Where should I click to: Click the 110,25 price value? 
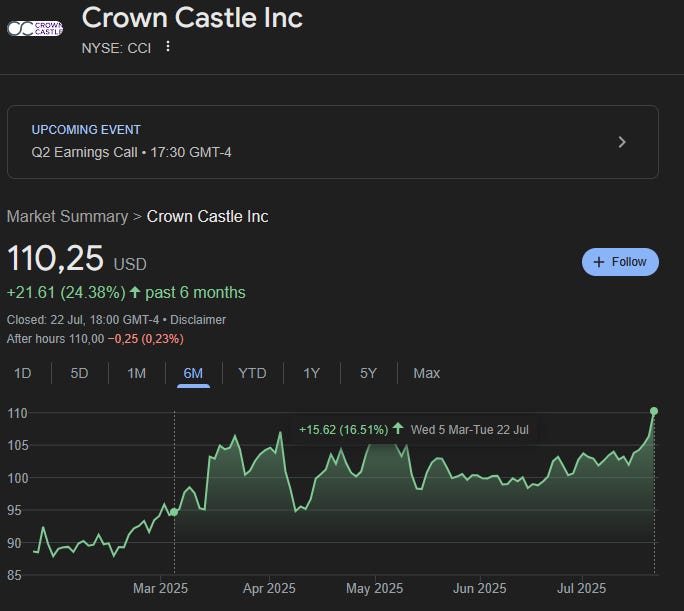point(55,259)
